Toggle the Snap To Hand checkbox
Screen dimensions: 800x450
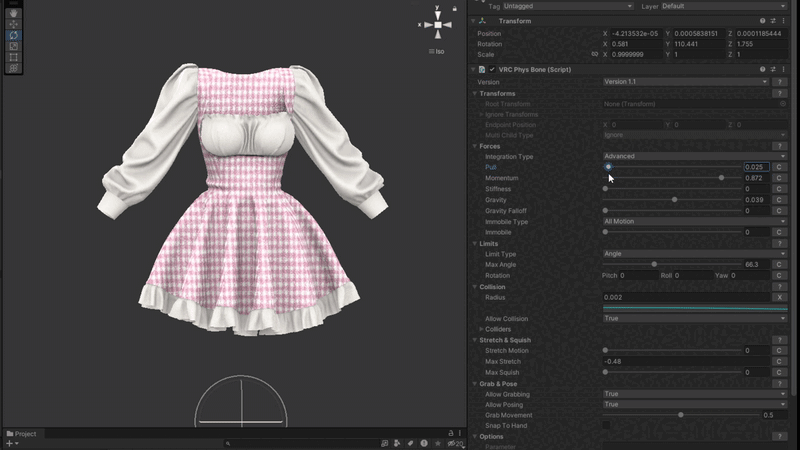606,425
